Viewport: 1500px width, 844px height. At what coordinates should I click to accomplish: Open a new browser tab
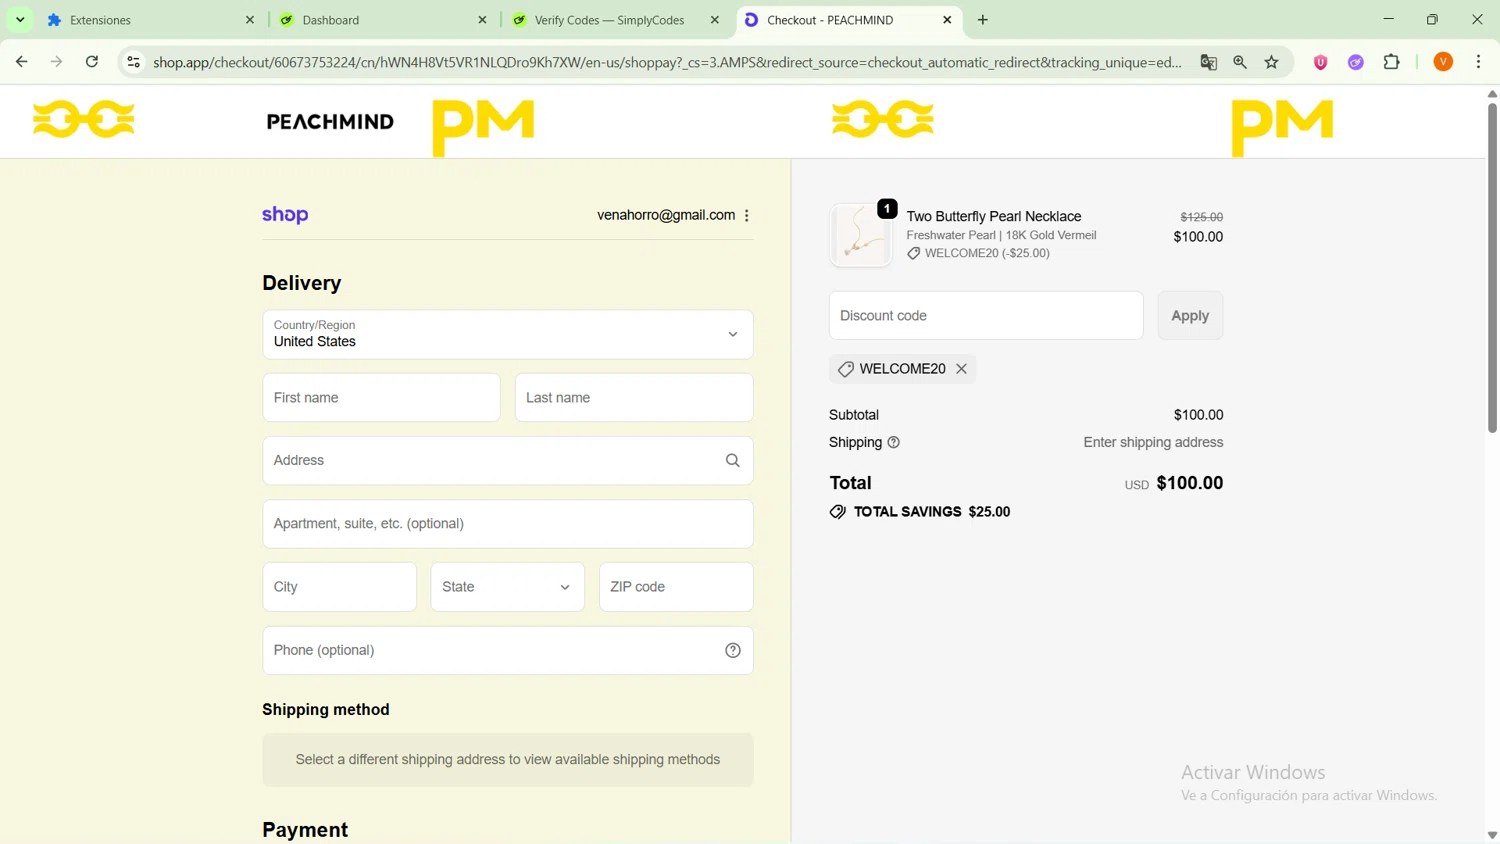click(x=983, y=20)
